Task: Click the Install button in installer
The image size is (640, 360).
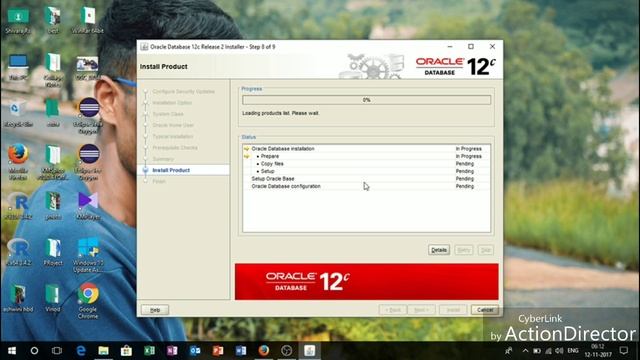Action: [x=453, y=310]
